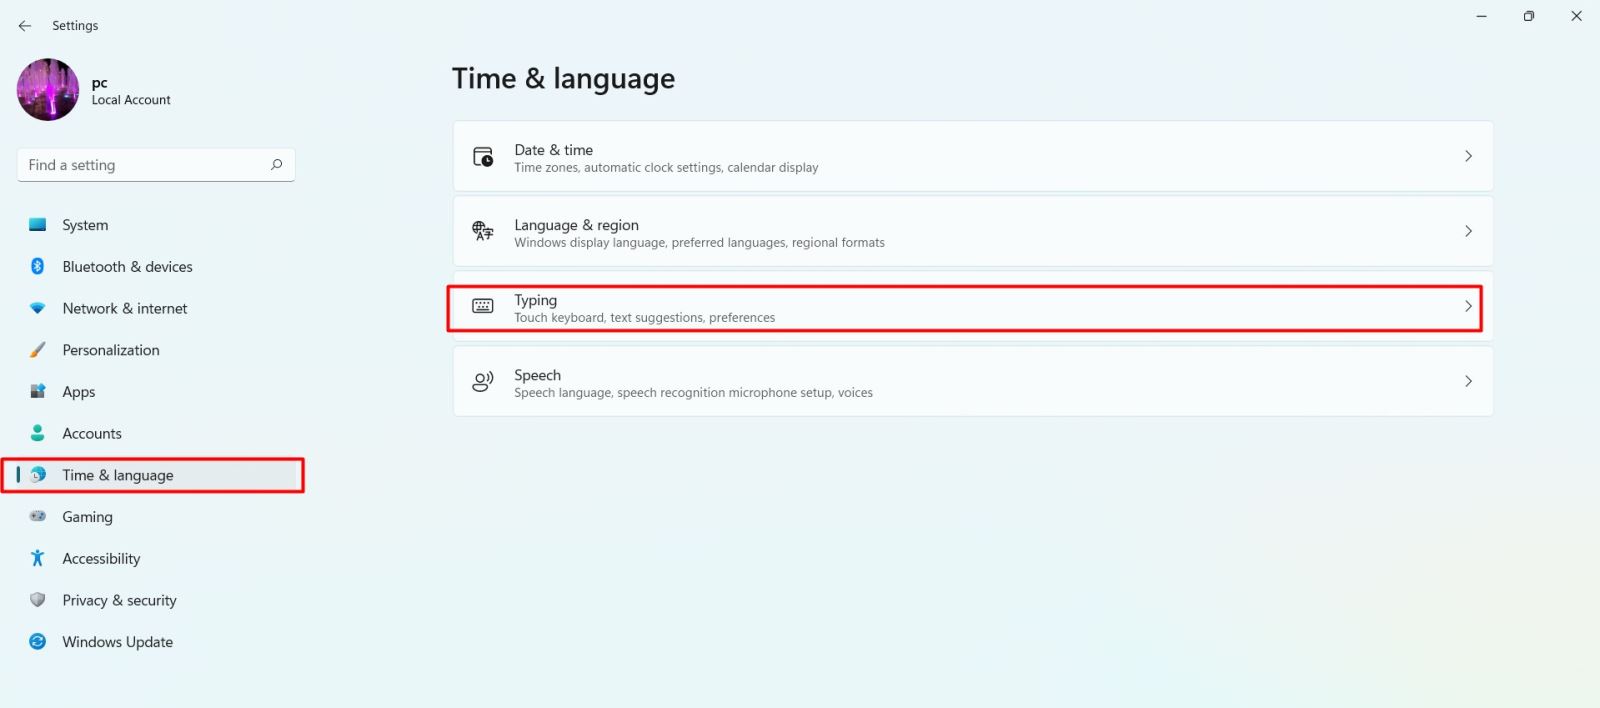Click the Typing keyboard icon
Viewport: 1600px width, 708px height.
tap(483, 306)
